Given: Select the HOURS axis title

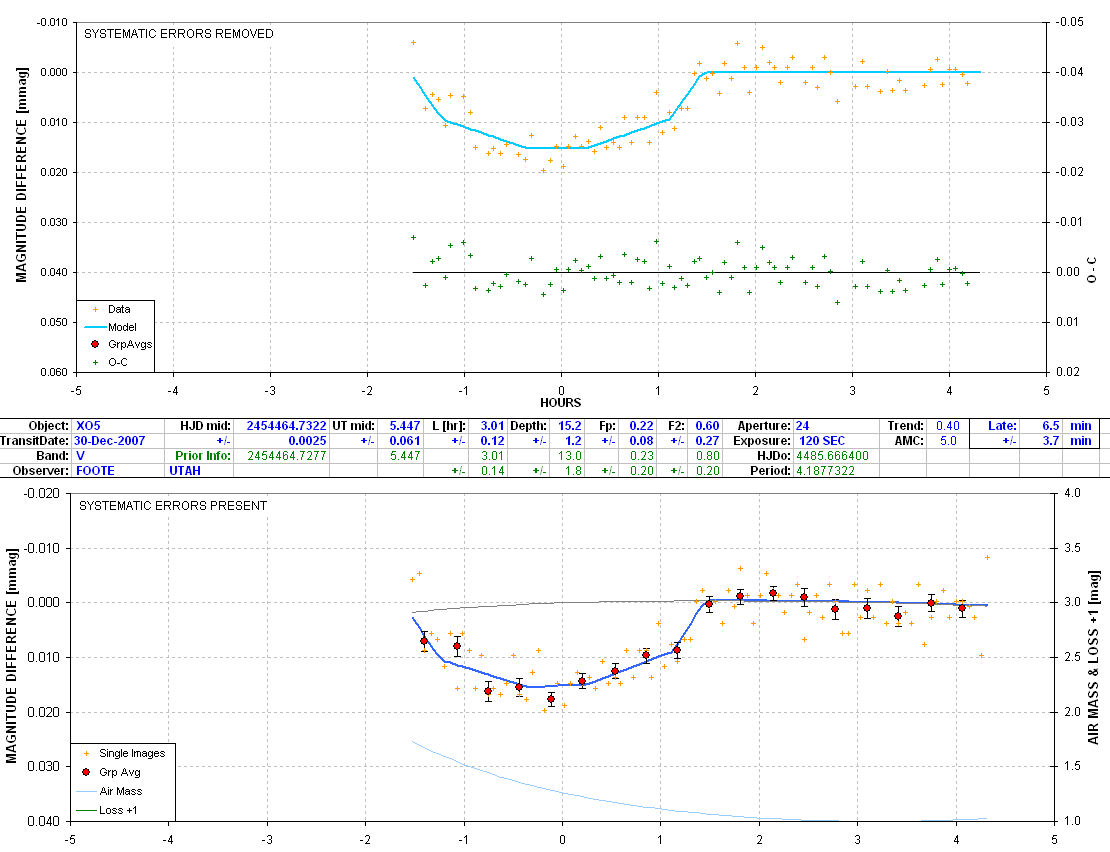Looking at the screenshot, I should 561,403.
